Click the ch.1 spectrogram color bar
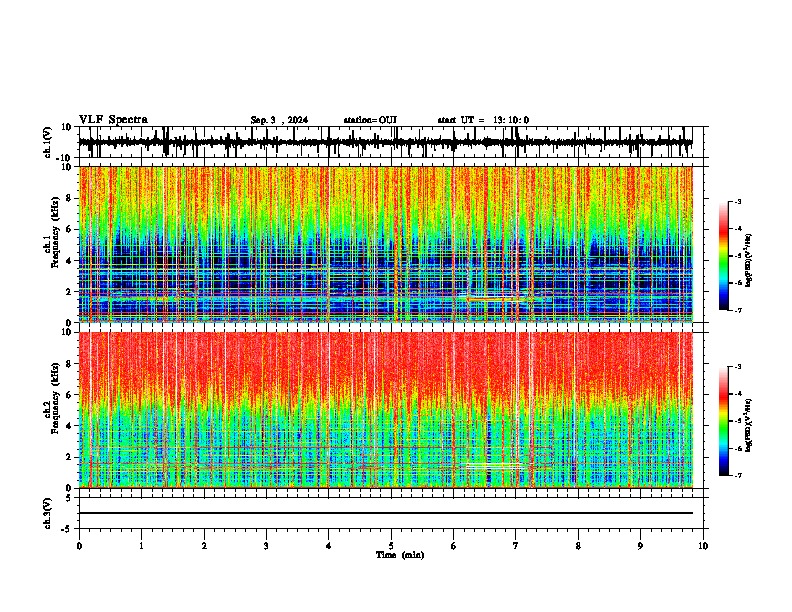 point(723,256)
